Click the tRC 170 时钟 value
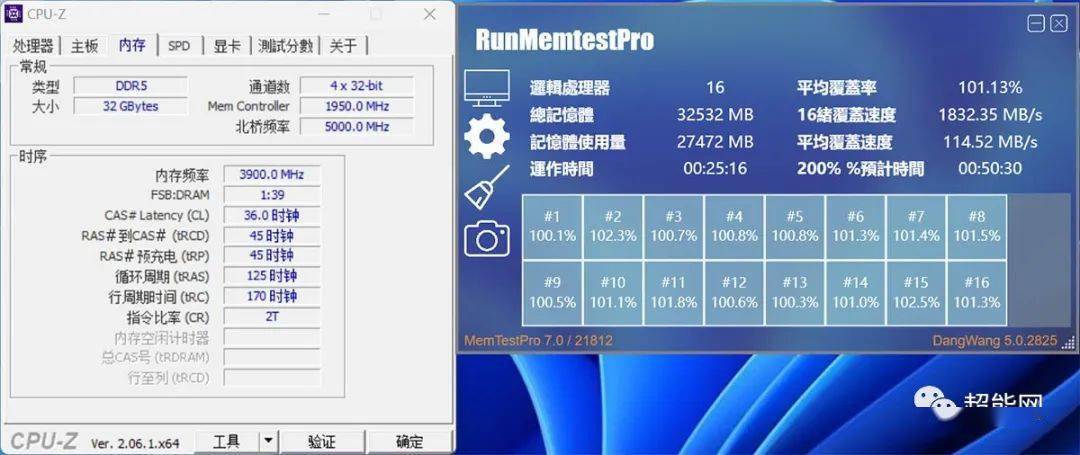 [x=271, y=297]
